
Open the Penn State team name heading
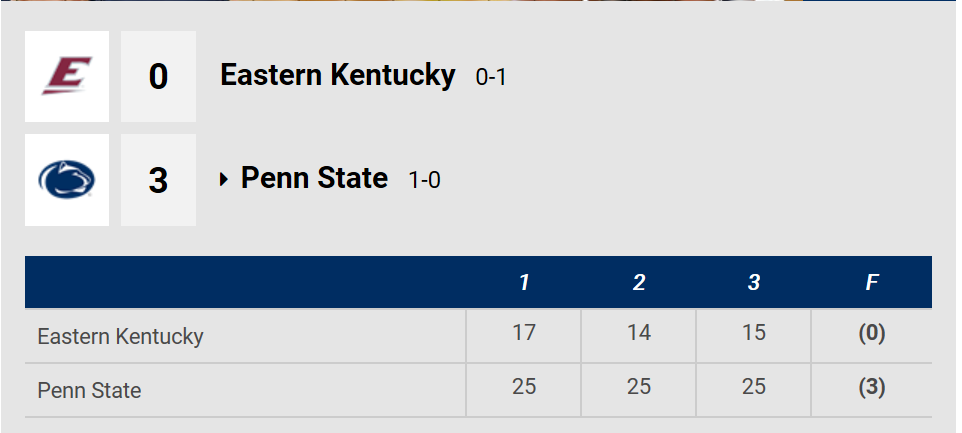point(314,178)
